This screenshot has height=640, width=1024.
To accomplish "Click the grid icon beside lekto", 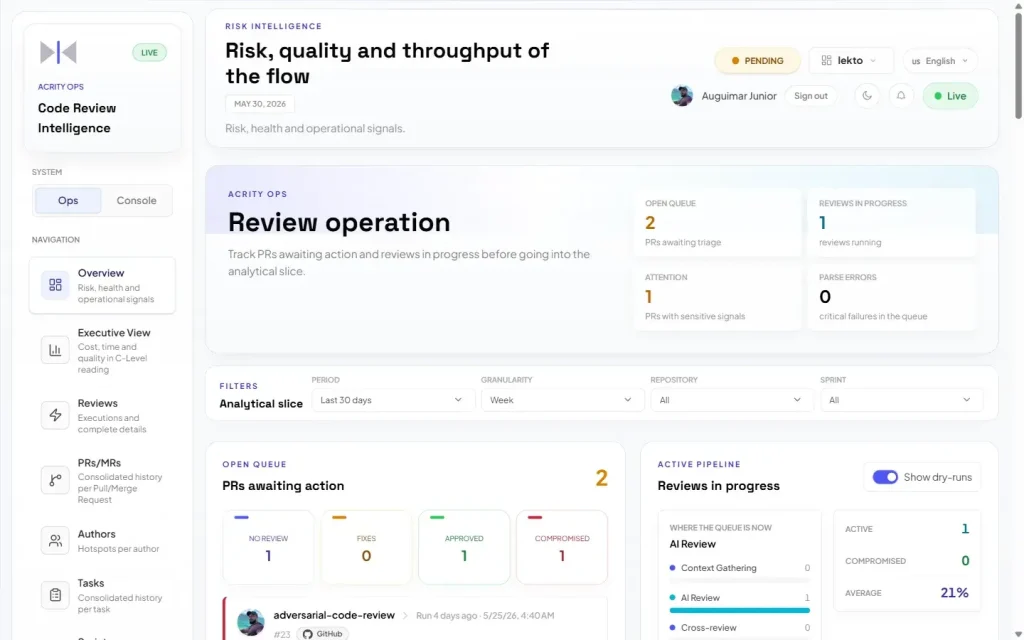I will 826,60.
